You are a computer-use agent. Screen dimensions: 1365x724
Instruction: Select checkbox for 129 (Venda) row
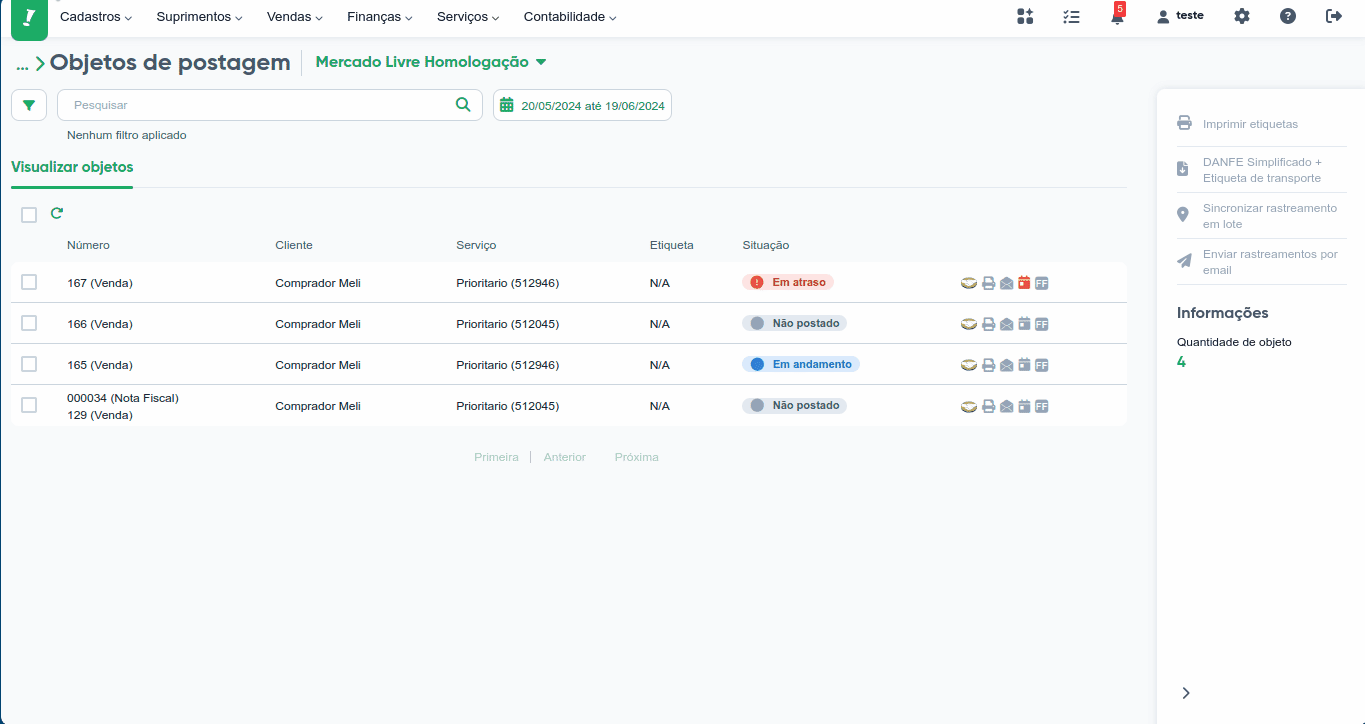point(29,405)
